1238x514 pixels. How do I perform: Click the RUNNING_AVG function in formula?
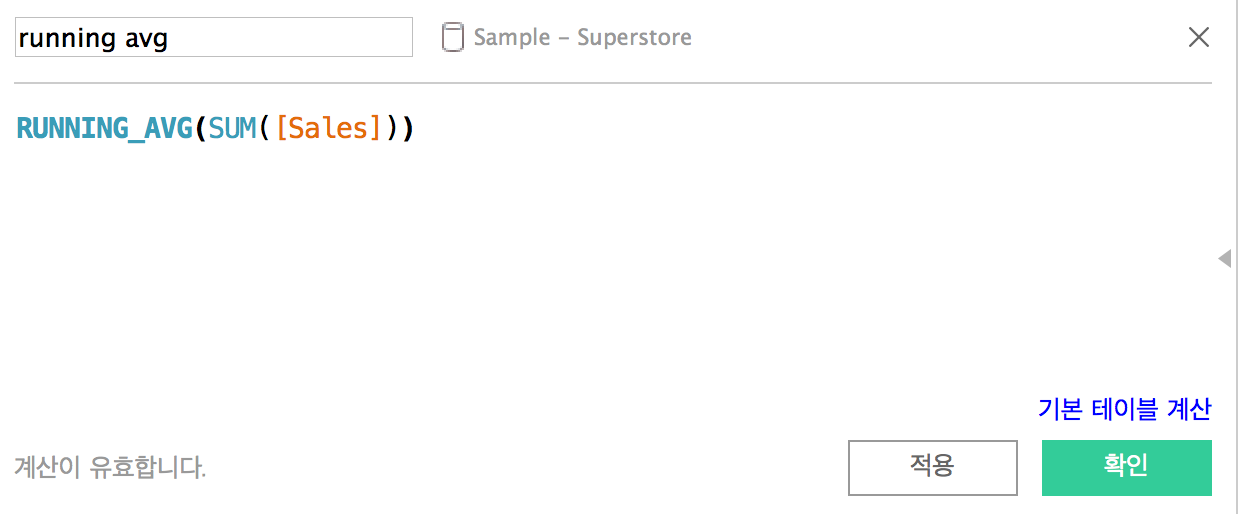pyautogui.click(x=105, y=129)
